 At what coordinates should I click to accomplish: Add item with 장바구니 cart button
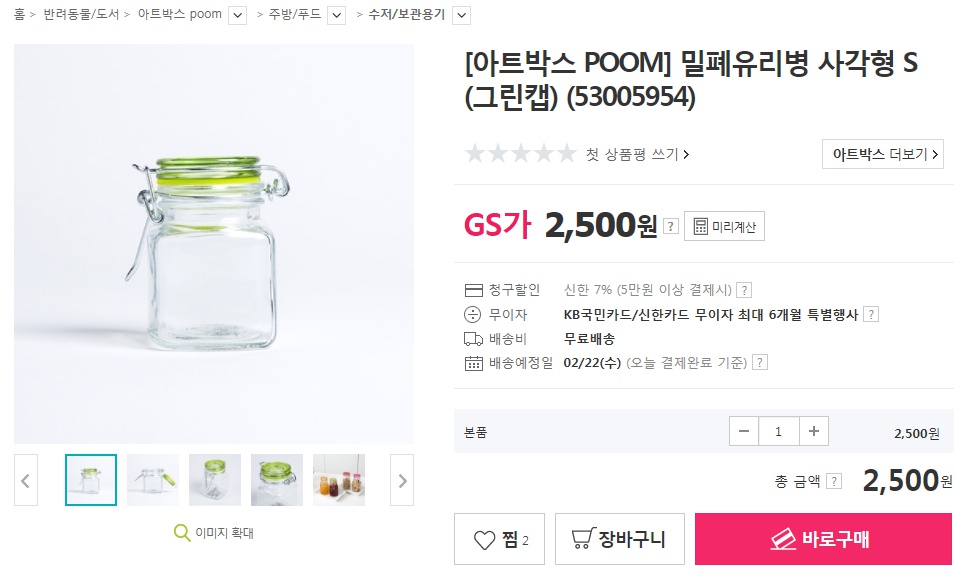tap(619, 540)
